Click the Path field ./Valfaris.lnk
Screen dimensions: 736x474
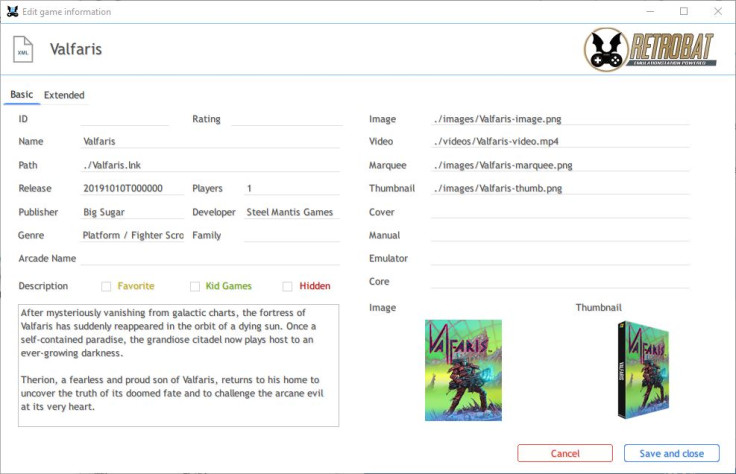coord(210,165)
